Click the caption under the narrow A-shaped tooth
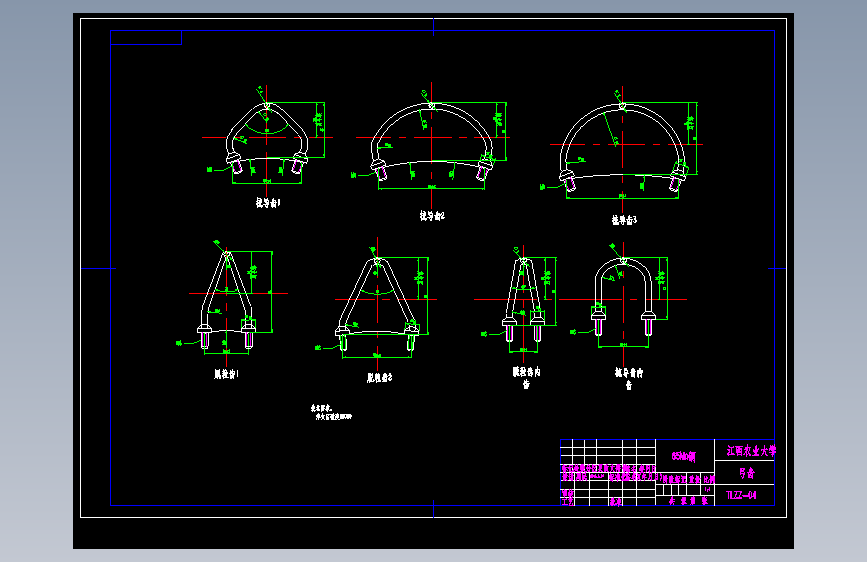The width and height of the screenshot is (867, 562). click(x=226, y=374)
